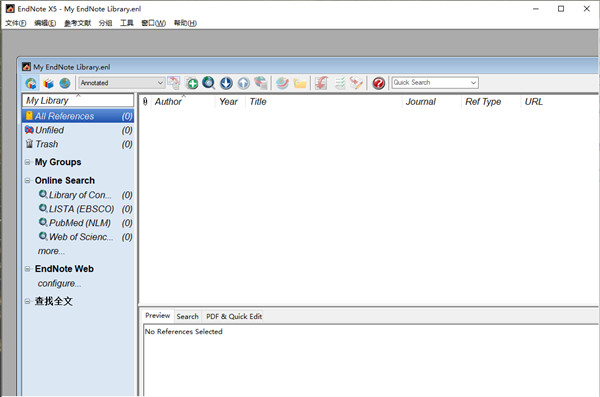Image resolution: width=600 pixels, height=397 pixels.
Task: Click the red Help question mark icon
Action: 378,83
